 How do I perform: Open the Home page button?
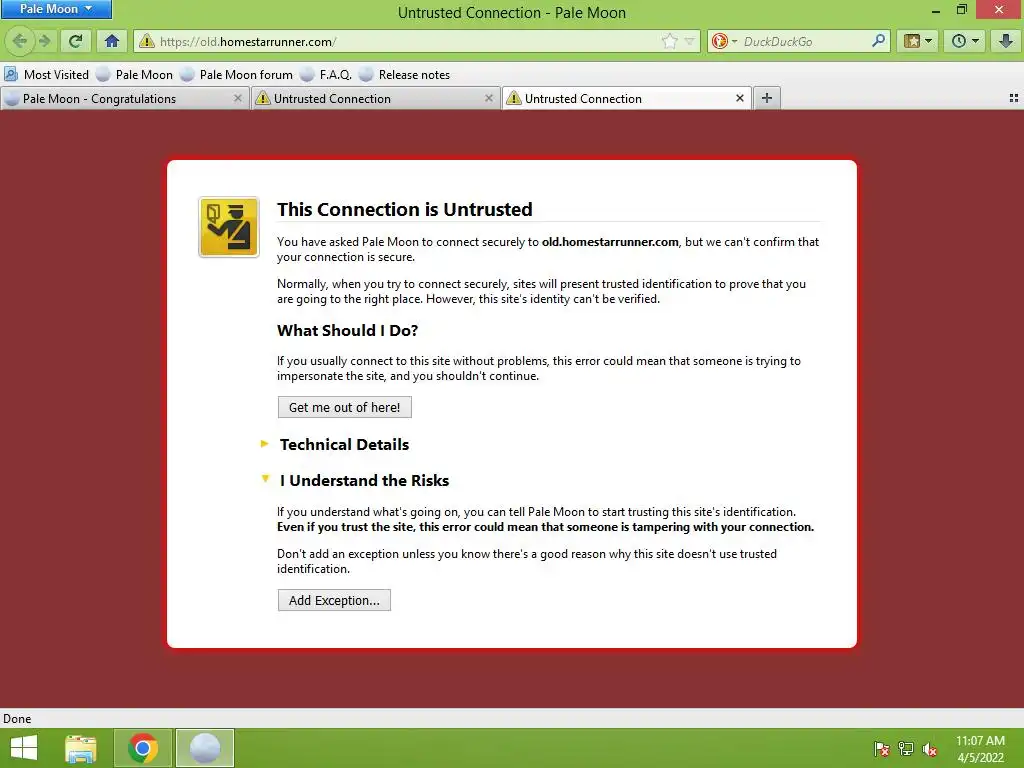point(112,41)
